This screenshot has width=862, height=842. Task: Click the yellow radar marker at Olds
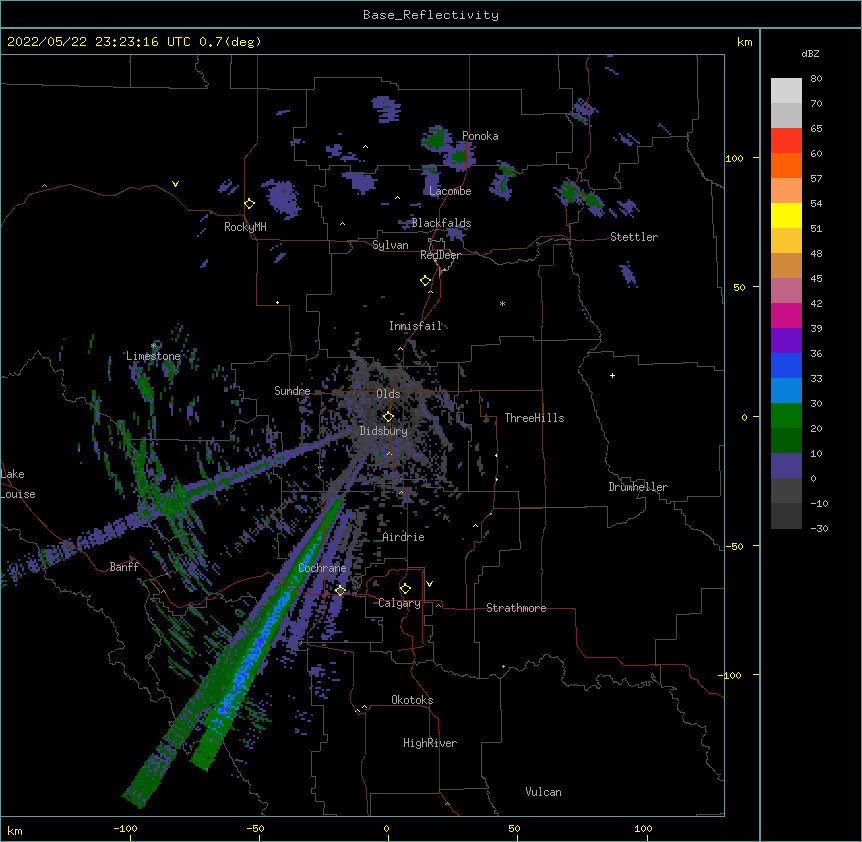coord(388,417)
